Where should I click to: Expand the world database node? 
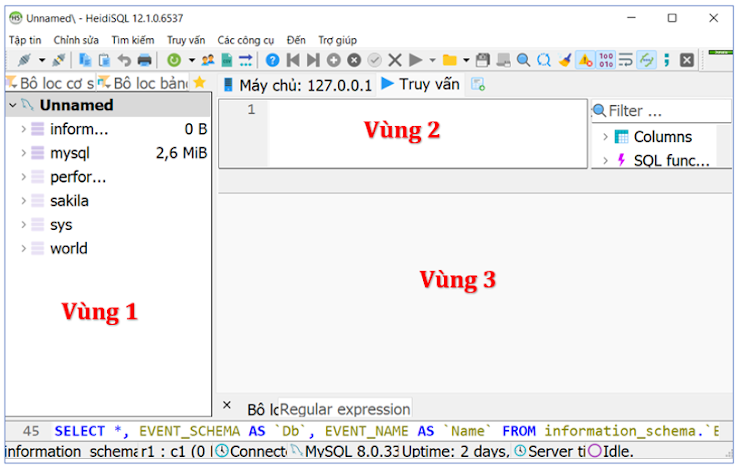tap(23, 248)
